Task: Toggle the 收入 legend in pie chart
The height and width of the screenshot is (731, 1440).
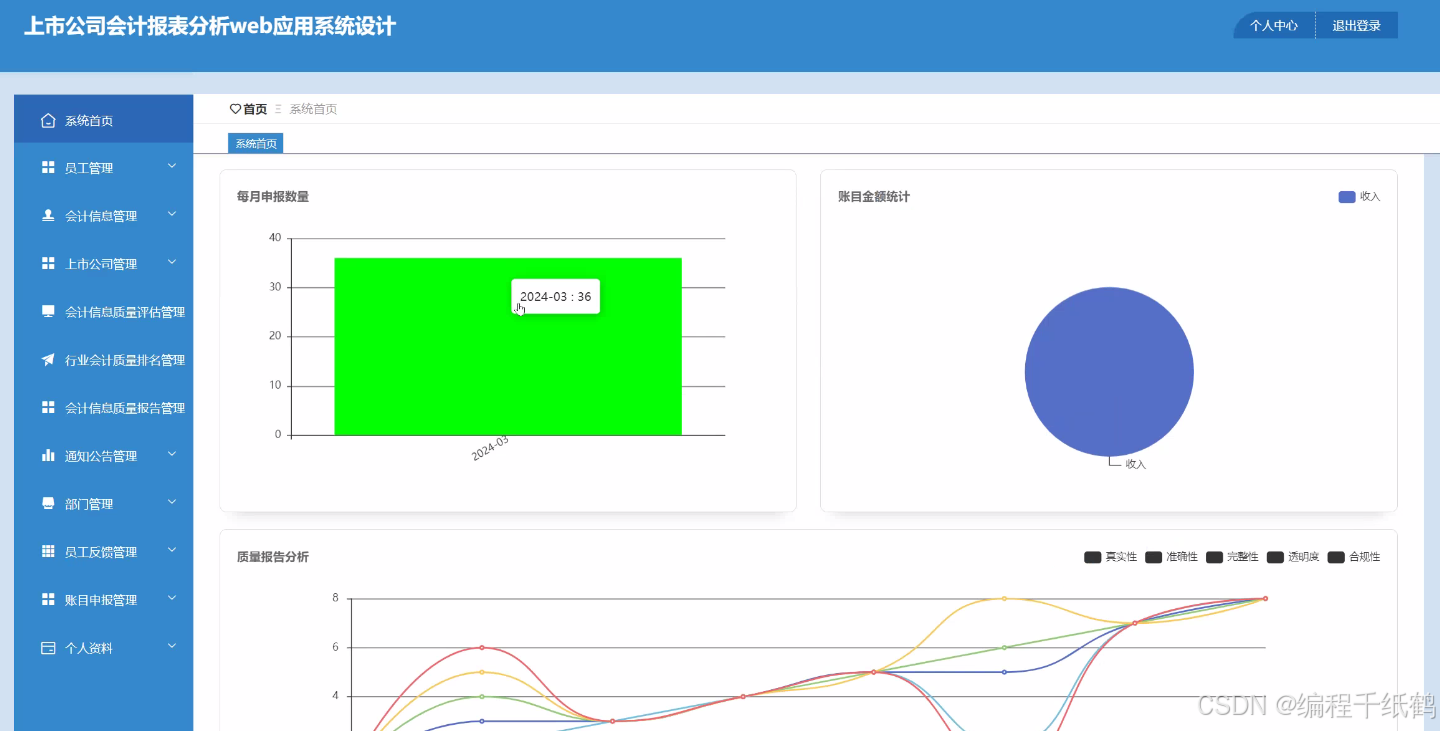Action: coord(1359,197)
